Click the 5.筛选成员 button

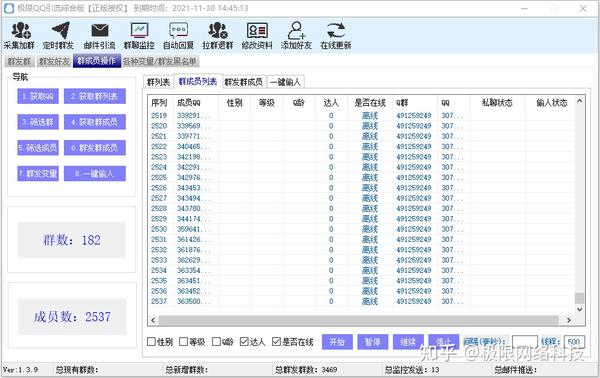[x=38, y=148]
